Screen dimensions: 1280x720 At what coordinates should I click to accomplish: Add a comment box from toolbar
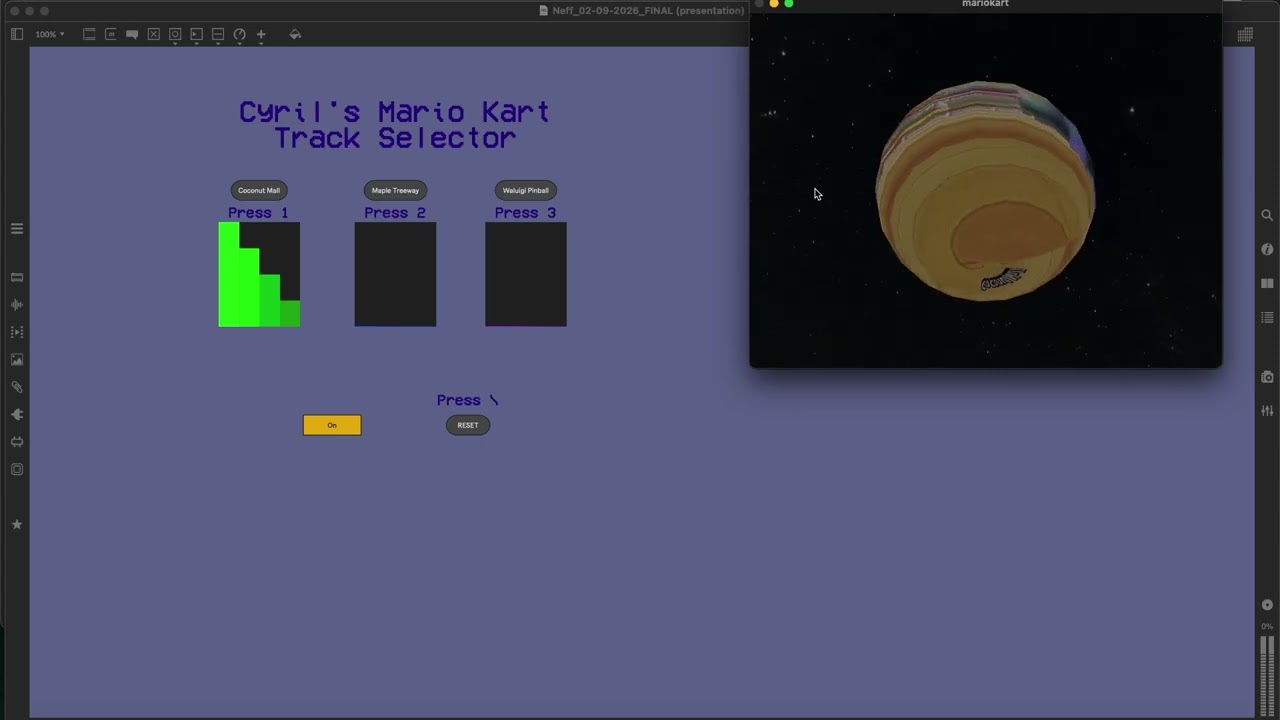click(132, 34)
